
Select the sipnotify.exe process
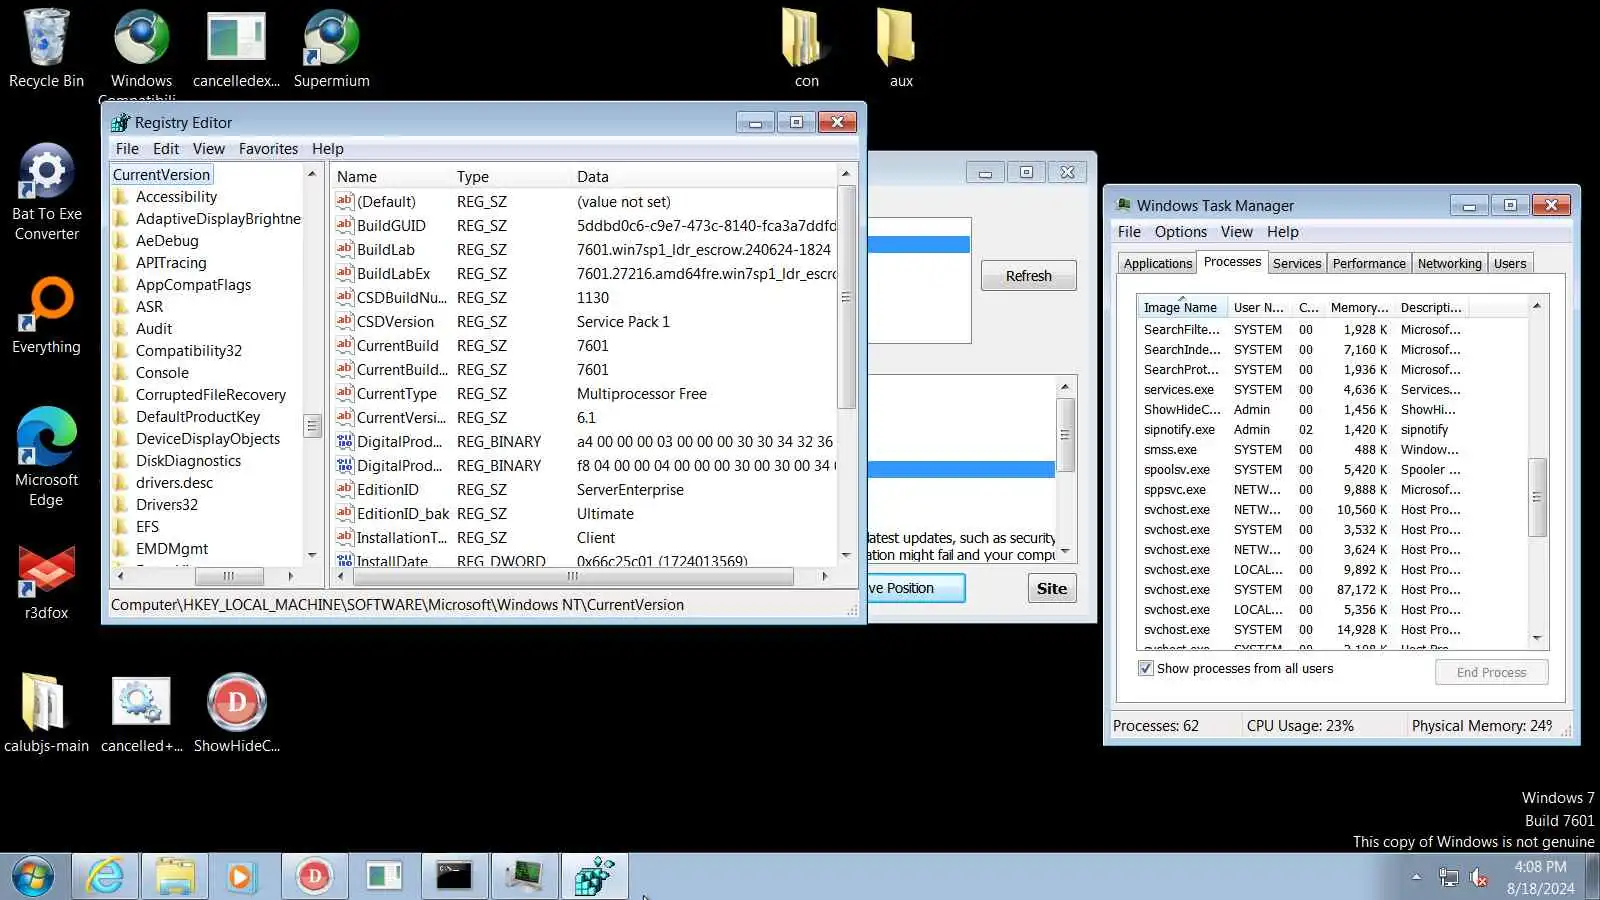point(1332,430)
